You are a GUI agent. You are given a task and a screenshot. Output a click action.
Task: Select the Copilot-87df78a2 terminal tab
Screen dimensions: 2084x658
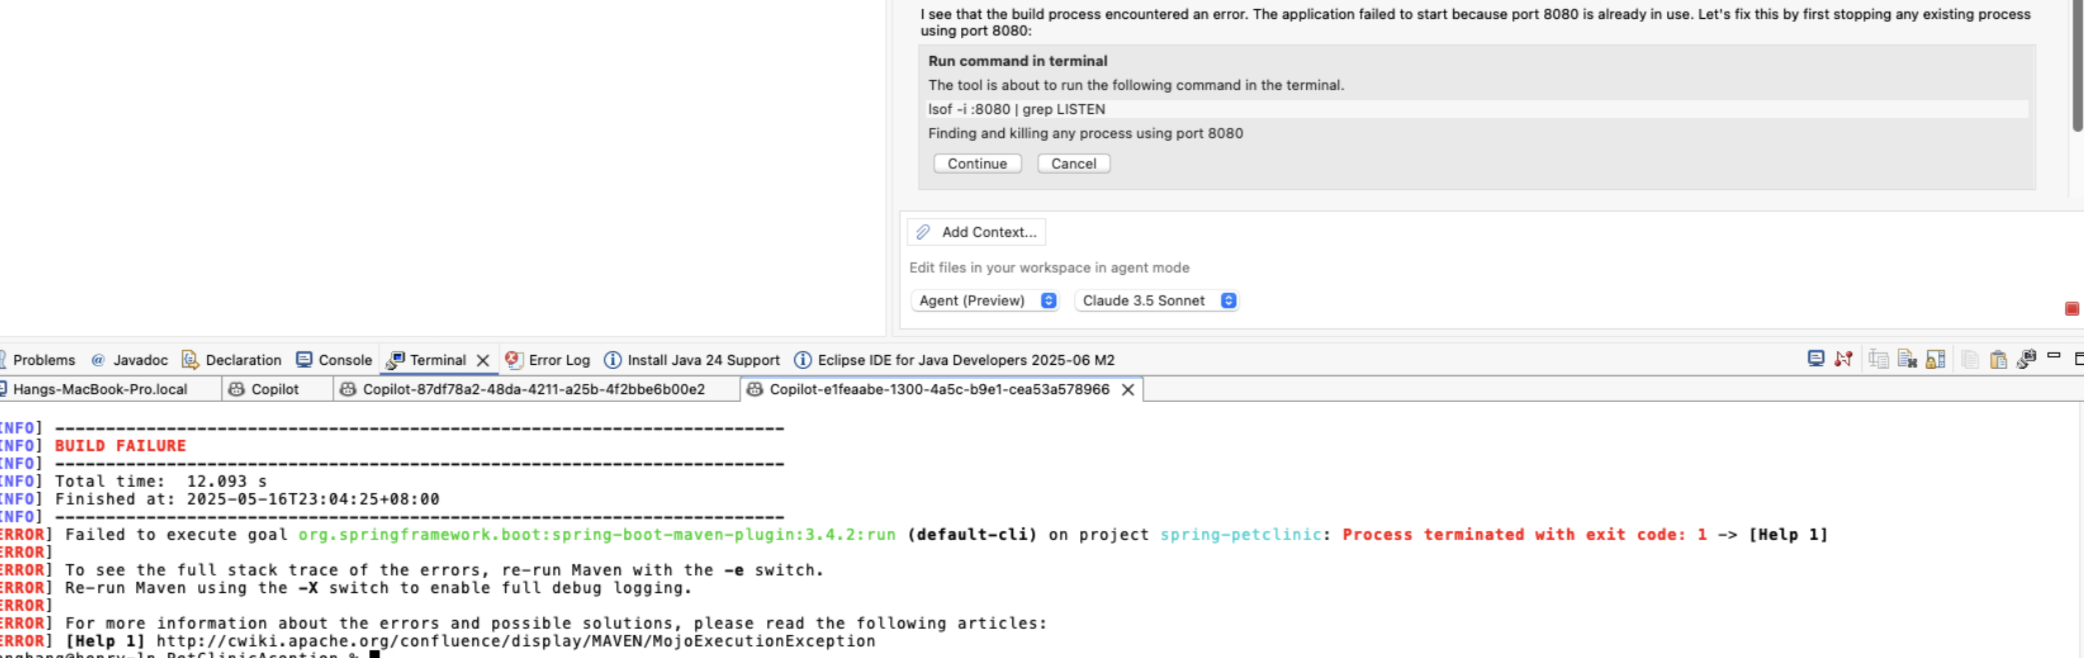[534, 389]
